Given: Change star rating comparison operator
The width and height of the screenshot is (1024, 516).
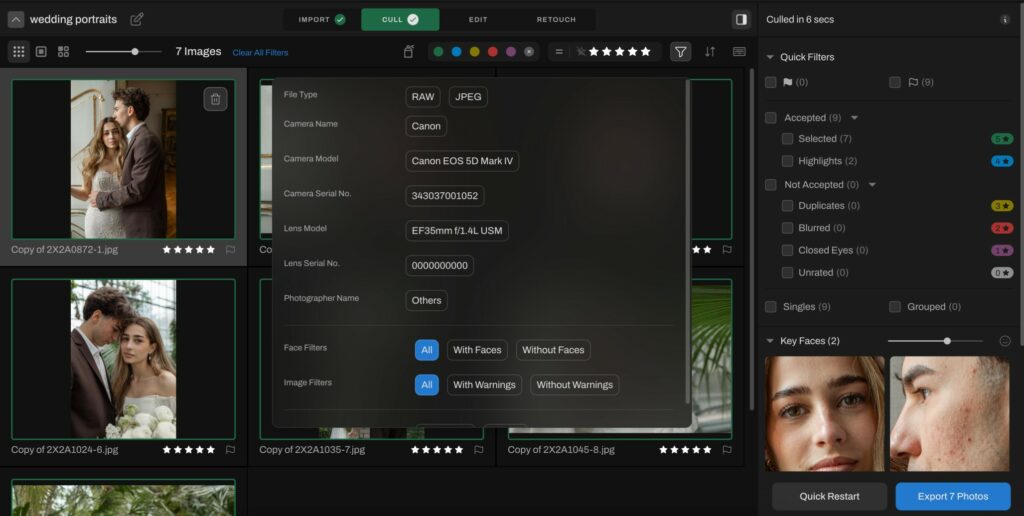Looking at the screenshot, I should (559, 52).
